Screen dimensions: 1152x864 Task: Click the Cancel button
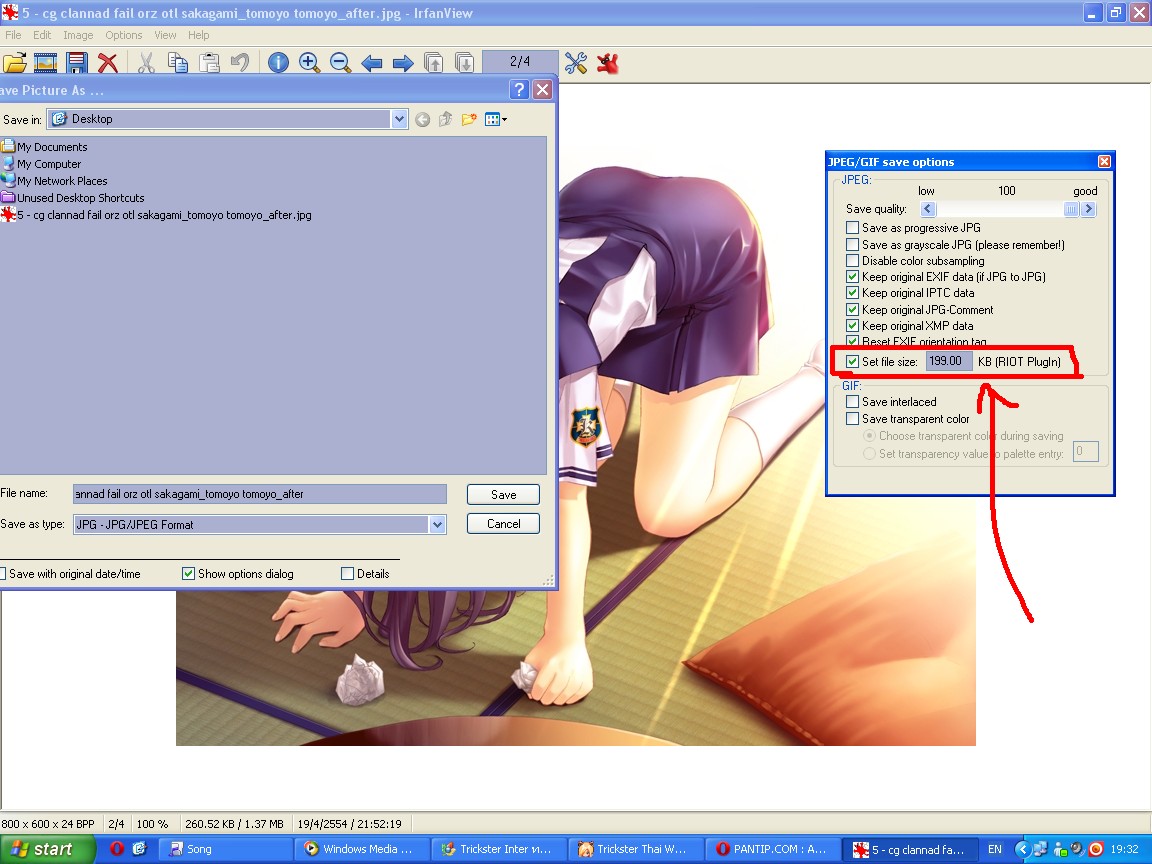coord(503,524)
